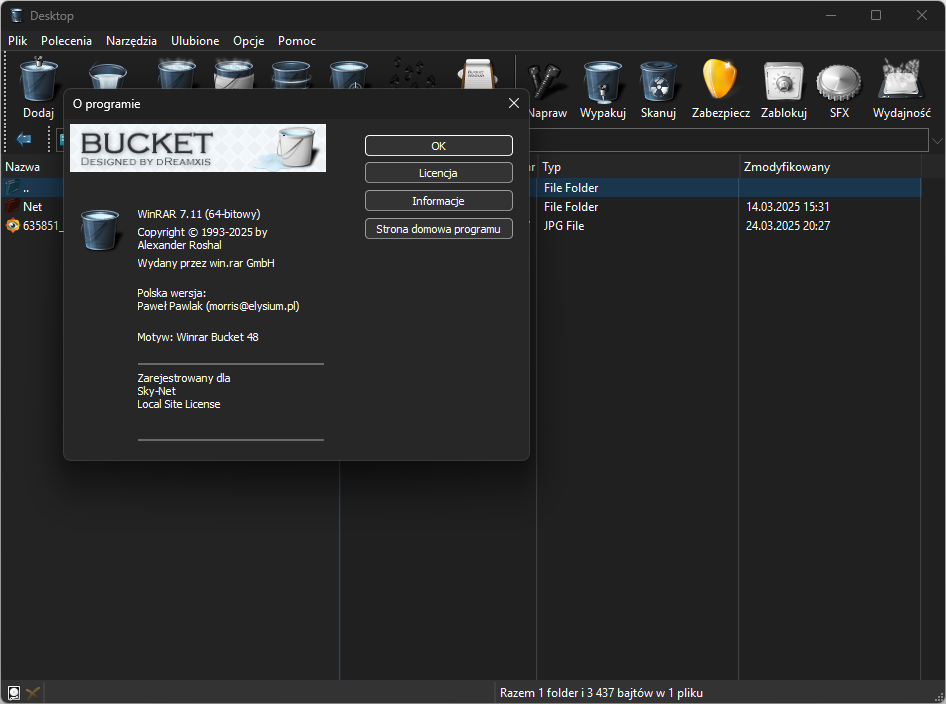
Task: Open the Polecenia menu
Action: (x=66, y=41)
